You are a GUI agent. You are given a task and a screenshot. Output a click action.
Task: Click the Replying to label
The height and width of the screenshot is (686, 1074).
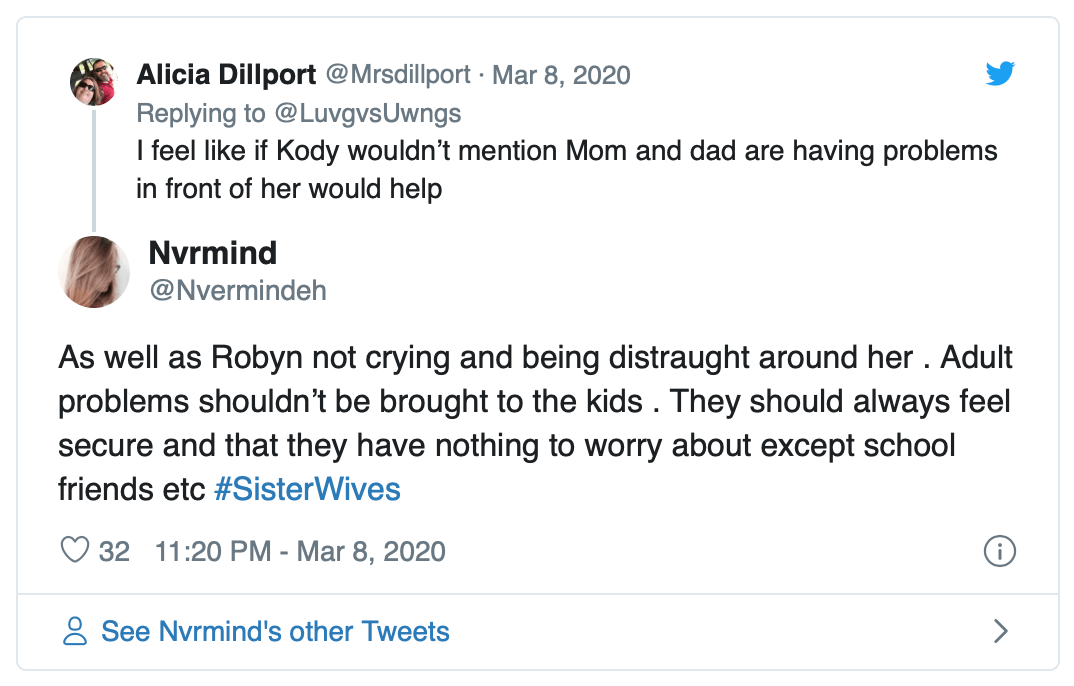pos(201,113)
